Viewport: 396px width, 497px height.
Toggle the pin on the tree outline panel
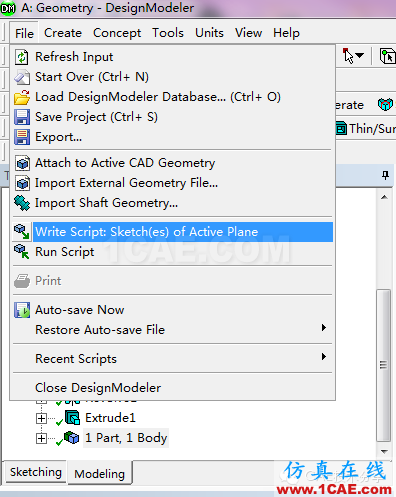385,175
